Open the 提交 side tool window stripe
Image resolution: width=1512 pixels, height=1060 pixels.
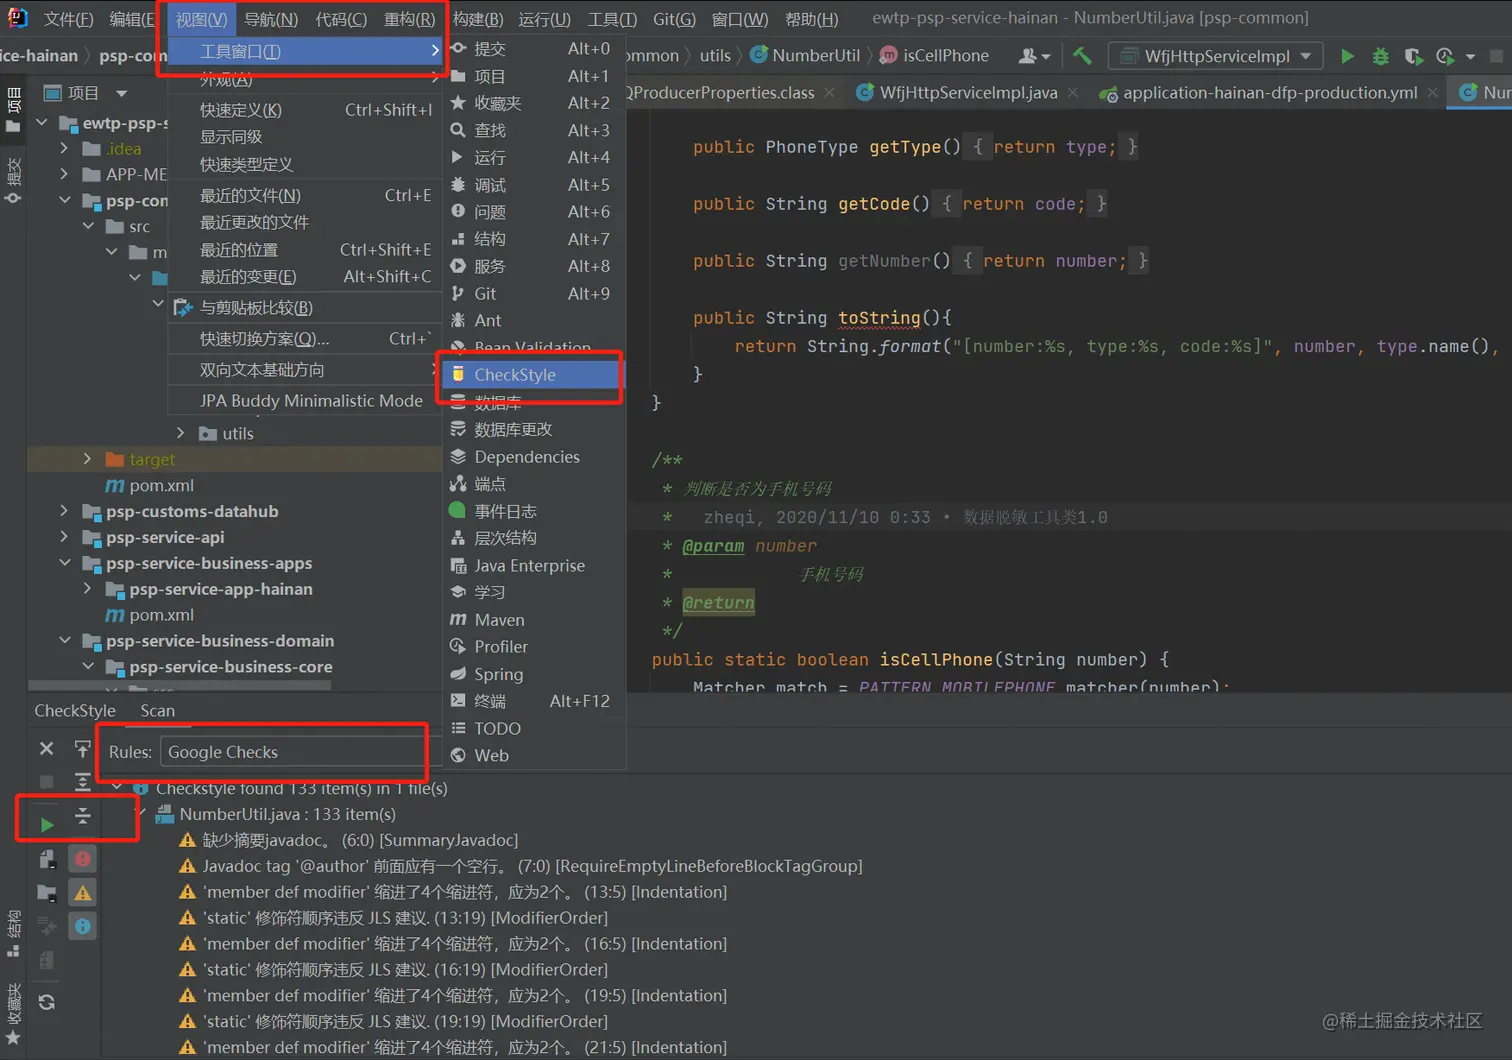(x=14, y=180)
